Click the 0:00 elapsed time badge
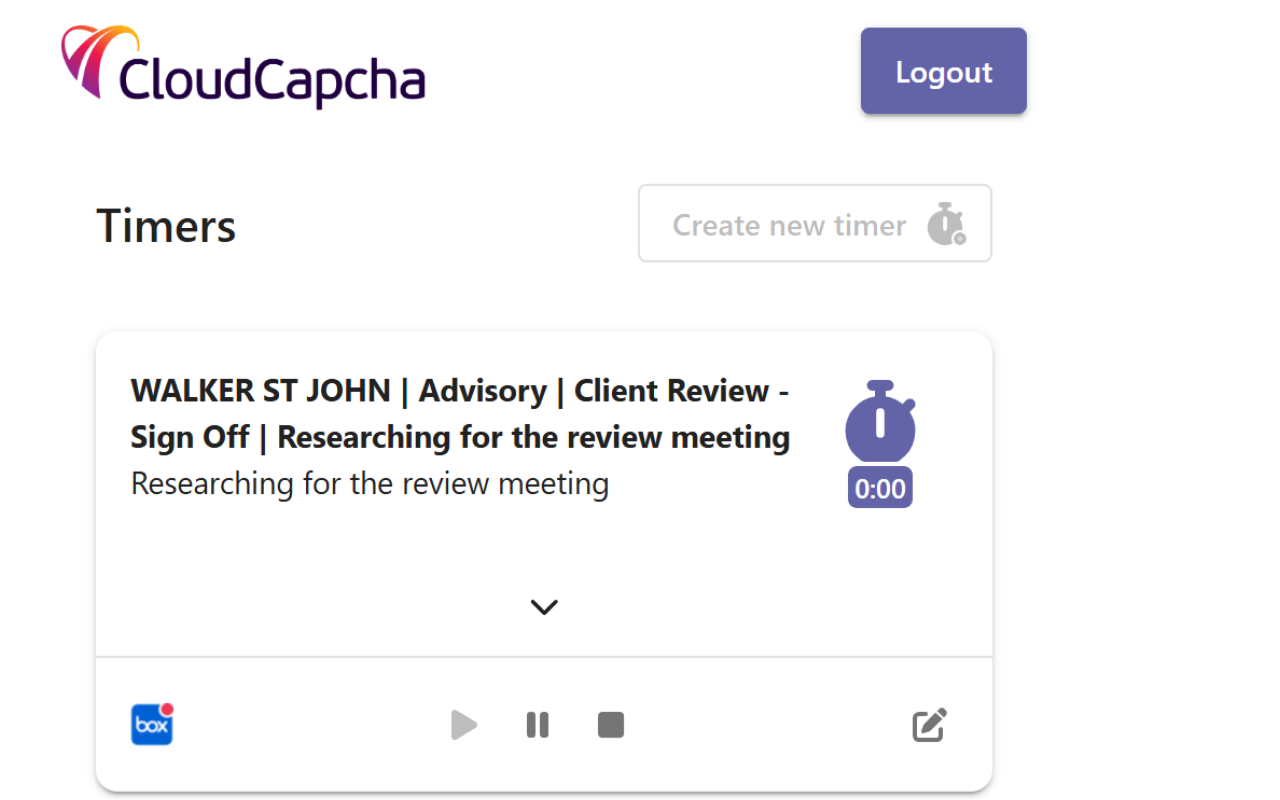Image resolution: width=1280 pixels, height=800 pixels. (x=880, y=489)
